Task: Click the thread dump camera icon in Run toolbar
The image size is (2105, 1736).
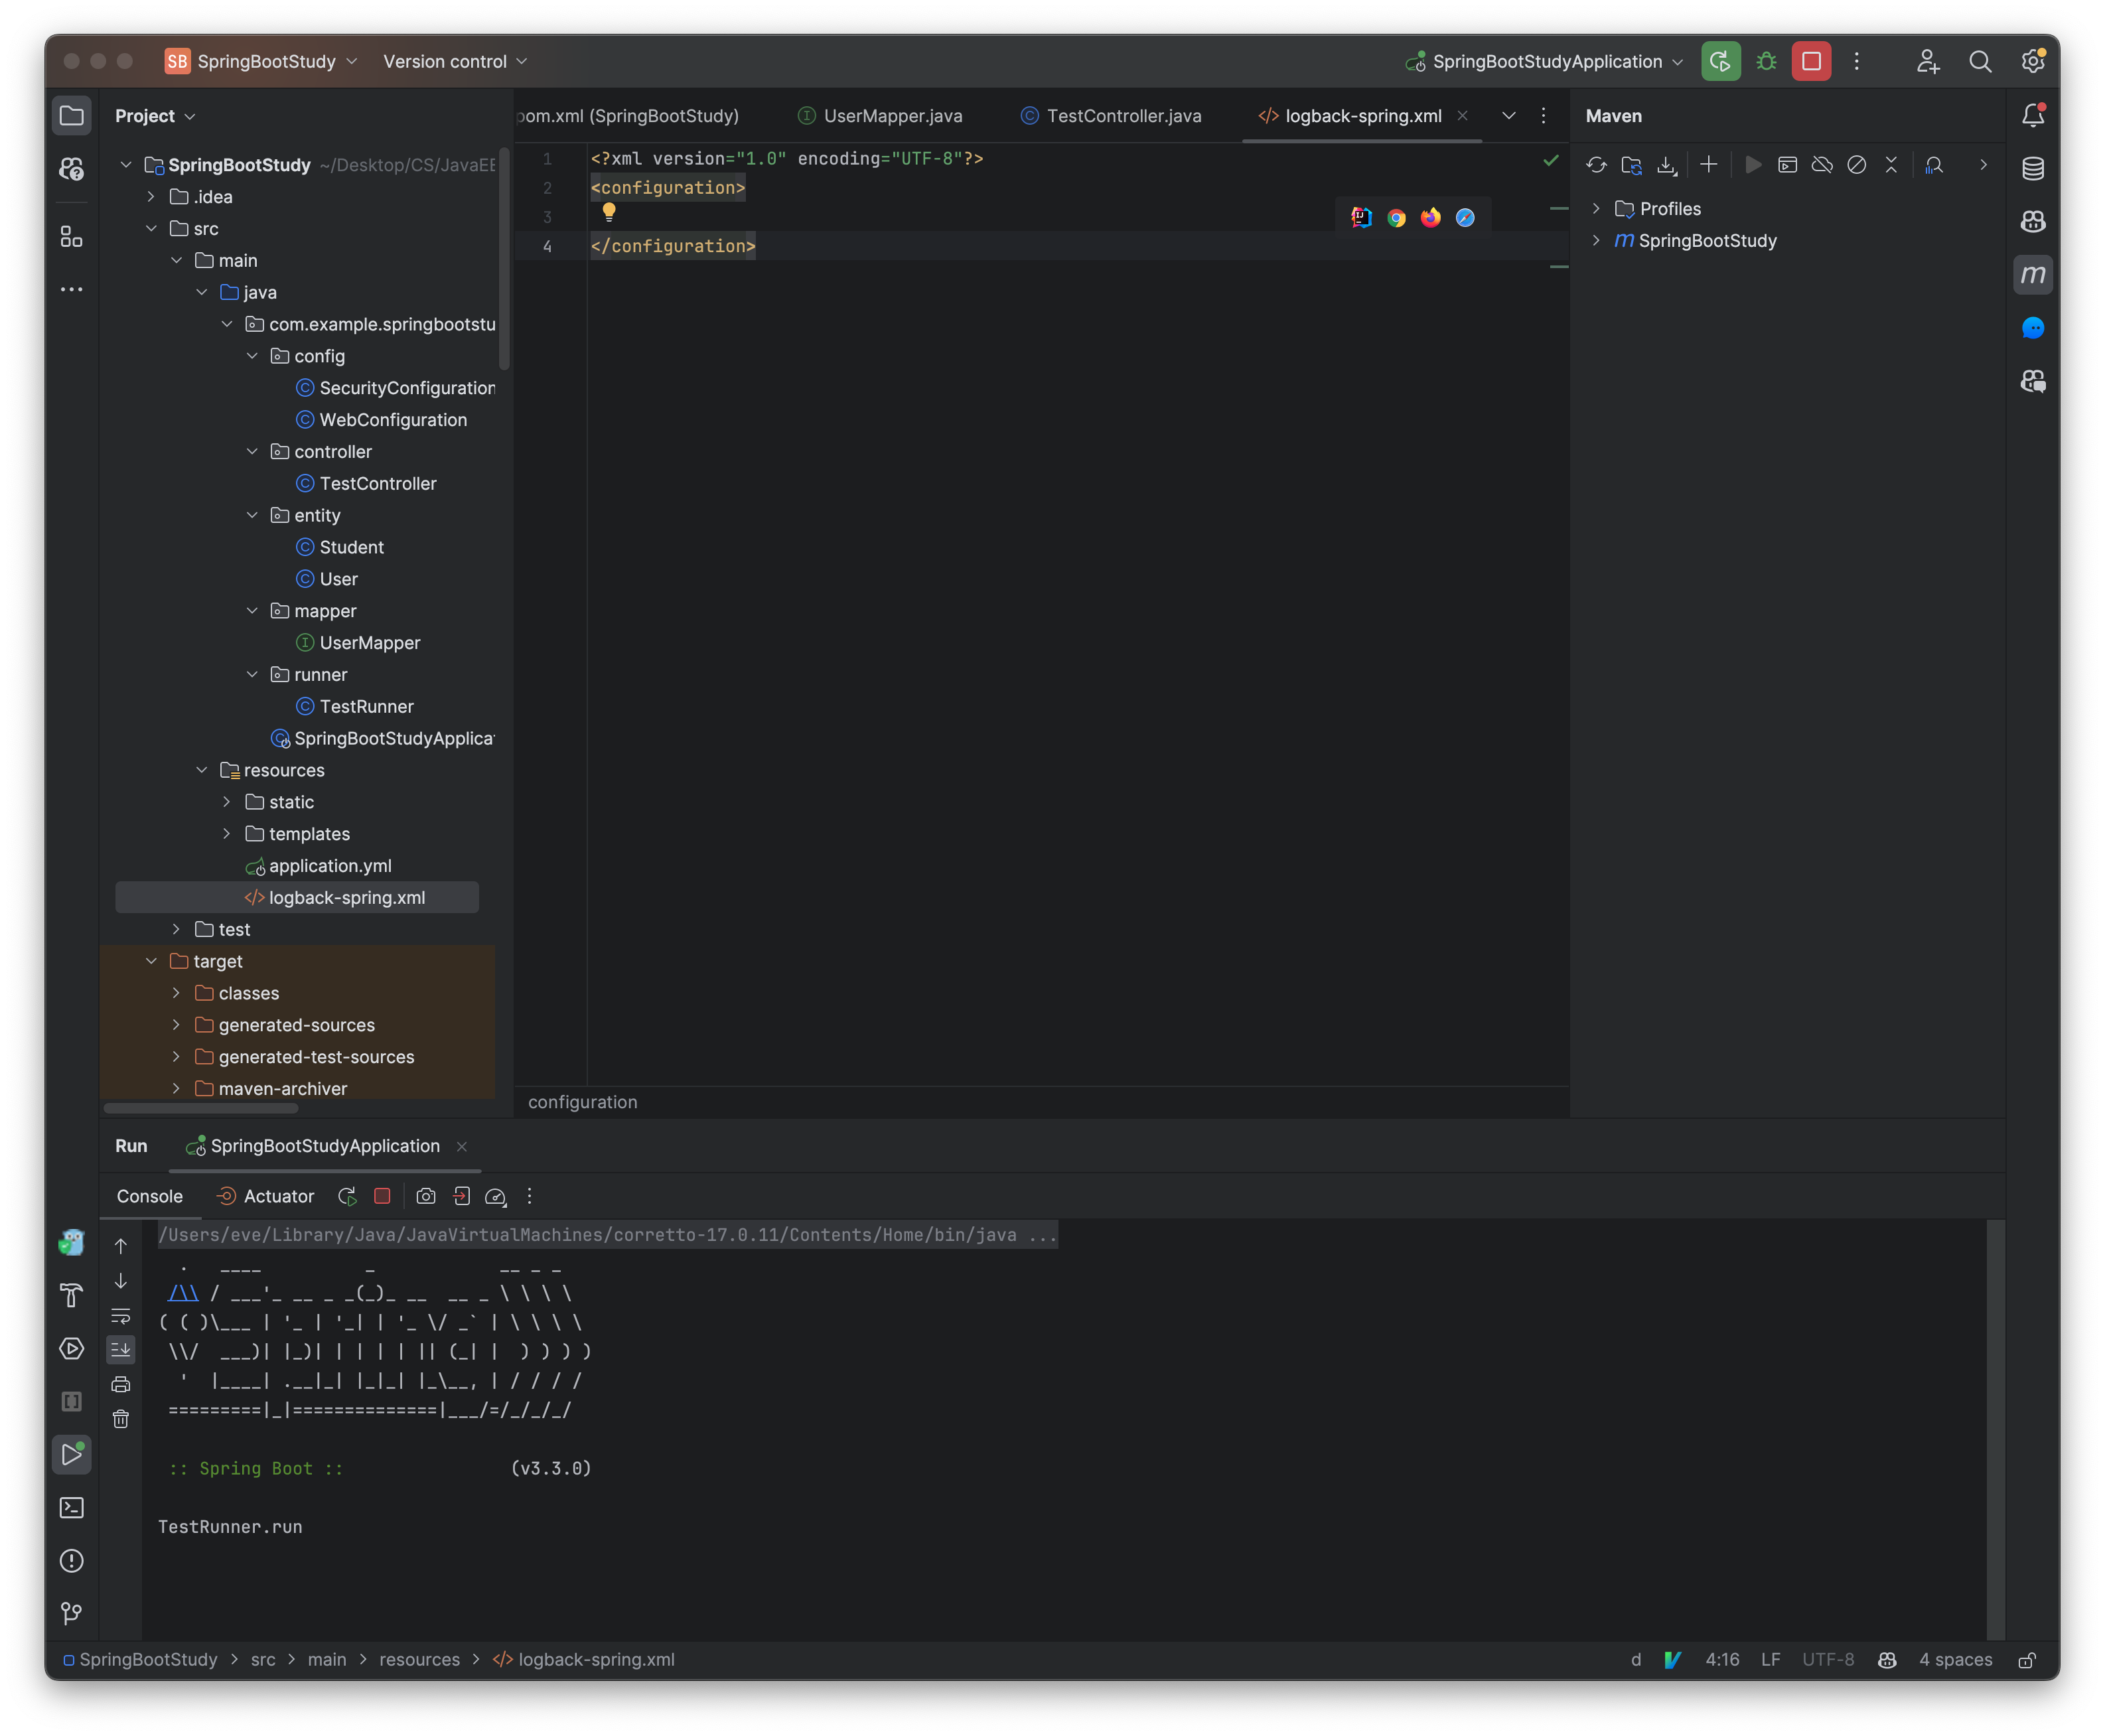Action: click(x=425, y=1196)
